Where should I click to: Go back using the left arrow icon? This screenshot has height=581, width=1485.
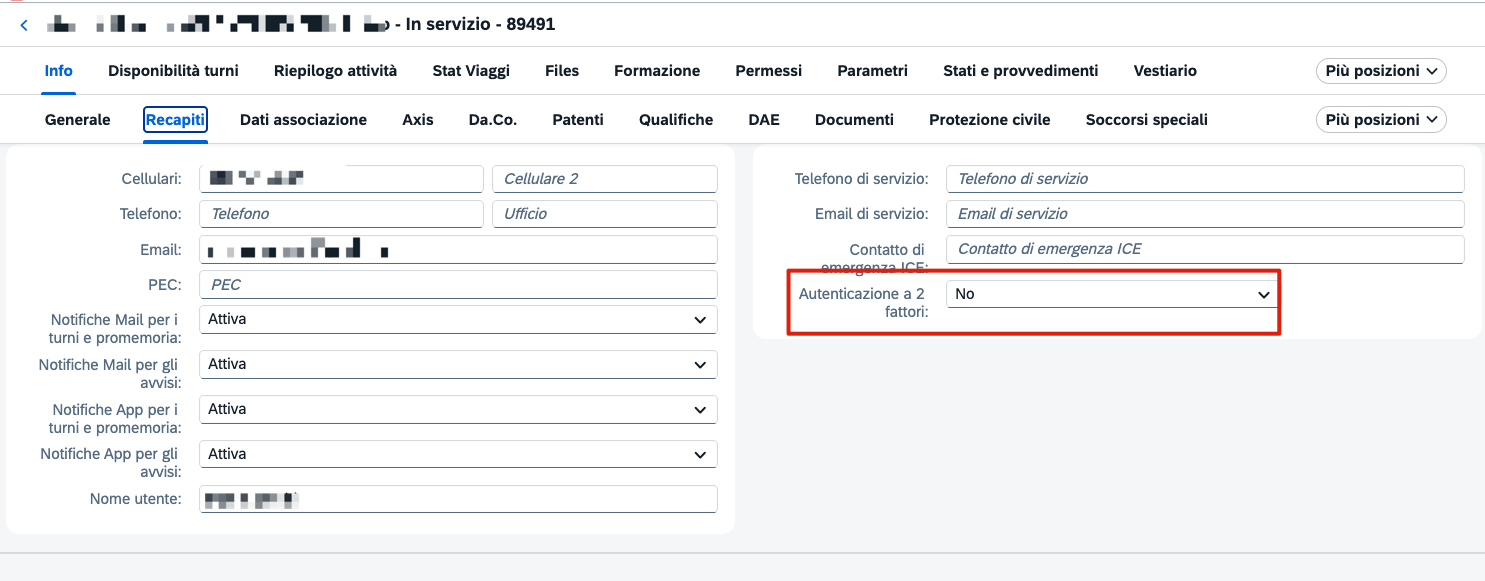coord(24,25)
